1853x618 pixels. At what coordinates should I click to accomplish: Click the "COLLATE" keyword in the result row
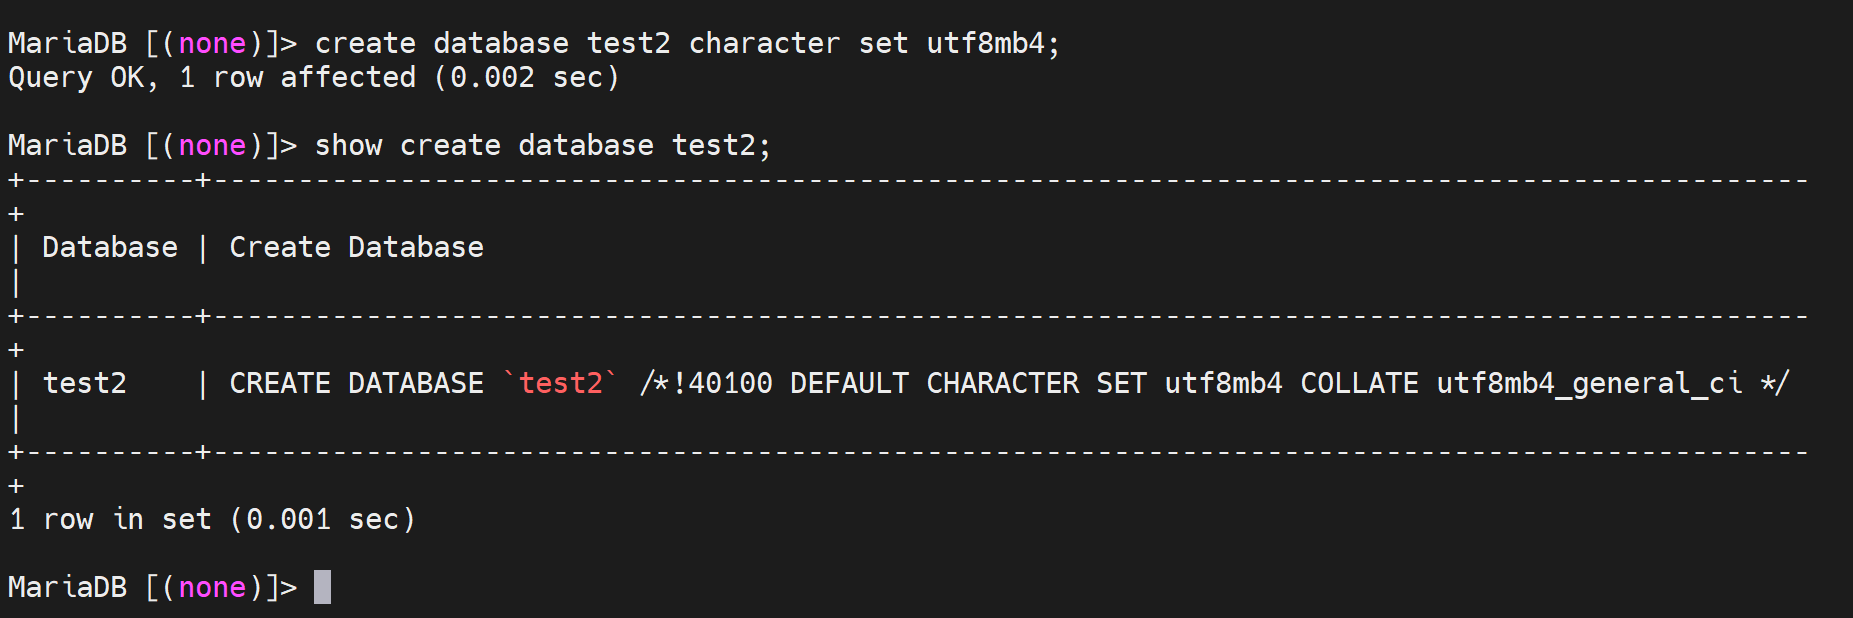tap(1359, 384)
